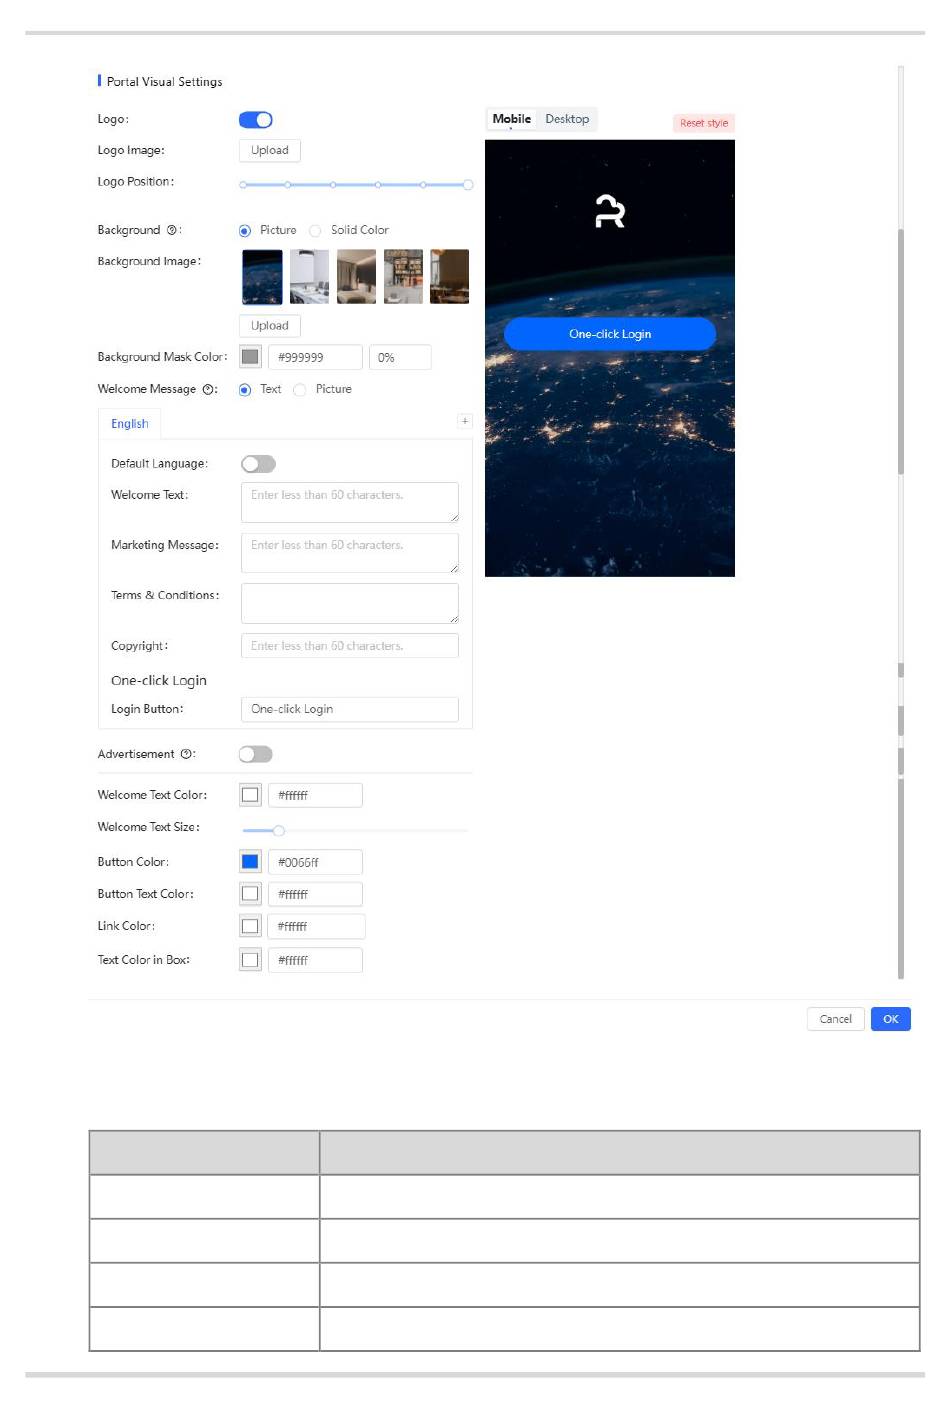Enable the Advertisement toggle
Image resolution: width=950 pixels, height=1408 pixels.
256,755
